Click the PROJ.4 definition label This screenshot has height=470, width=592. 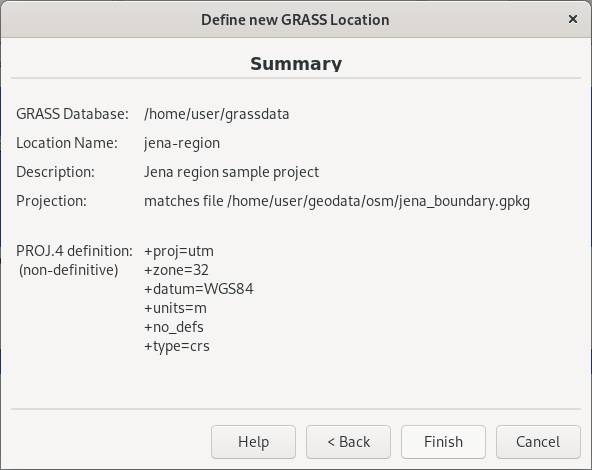pos(74,251)
